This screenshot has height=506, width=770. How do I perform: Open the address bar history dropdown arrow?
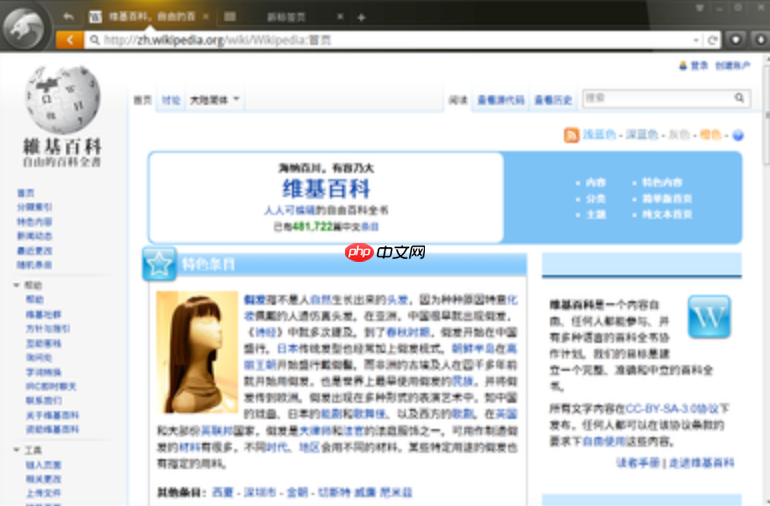coord(696,40)
